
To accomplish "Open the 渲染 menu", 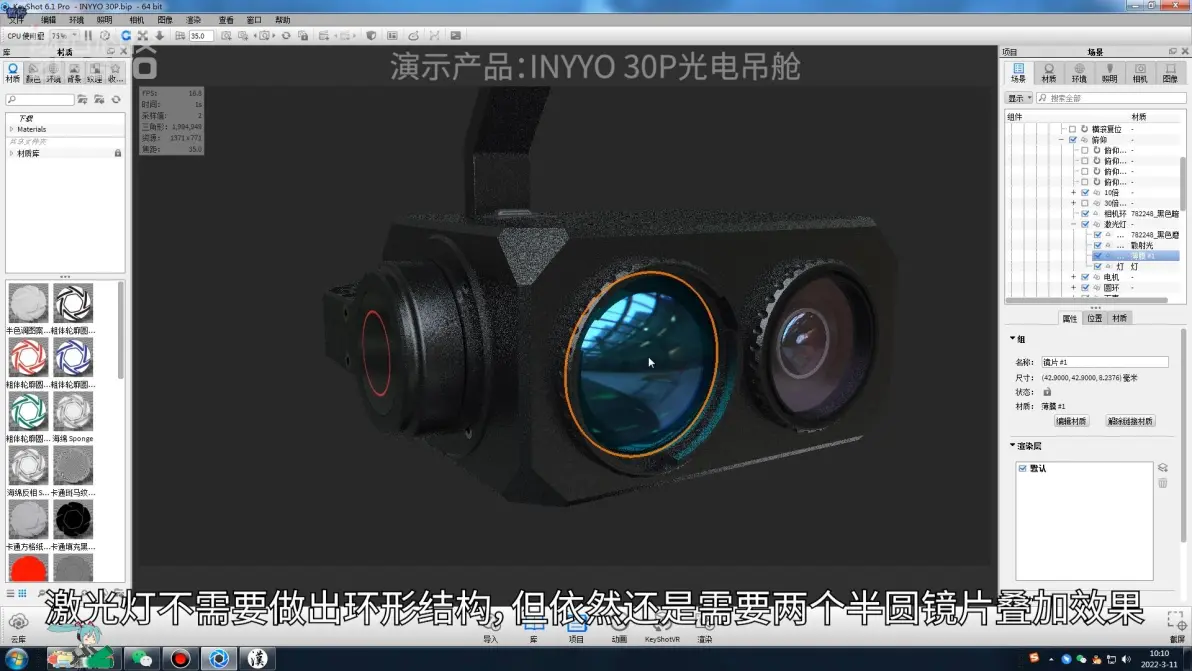I will point(194,20).
